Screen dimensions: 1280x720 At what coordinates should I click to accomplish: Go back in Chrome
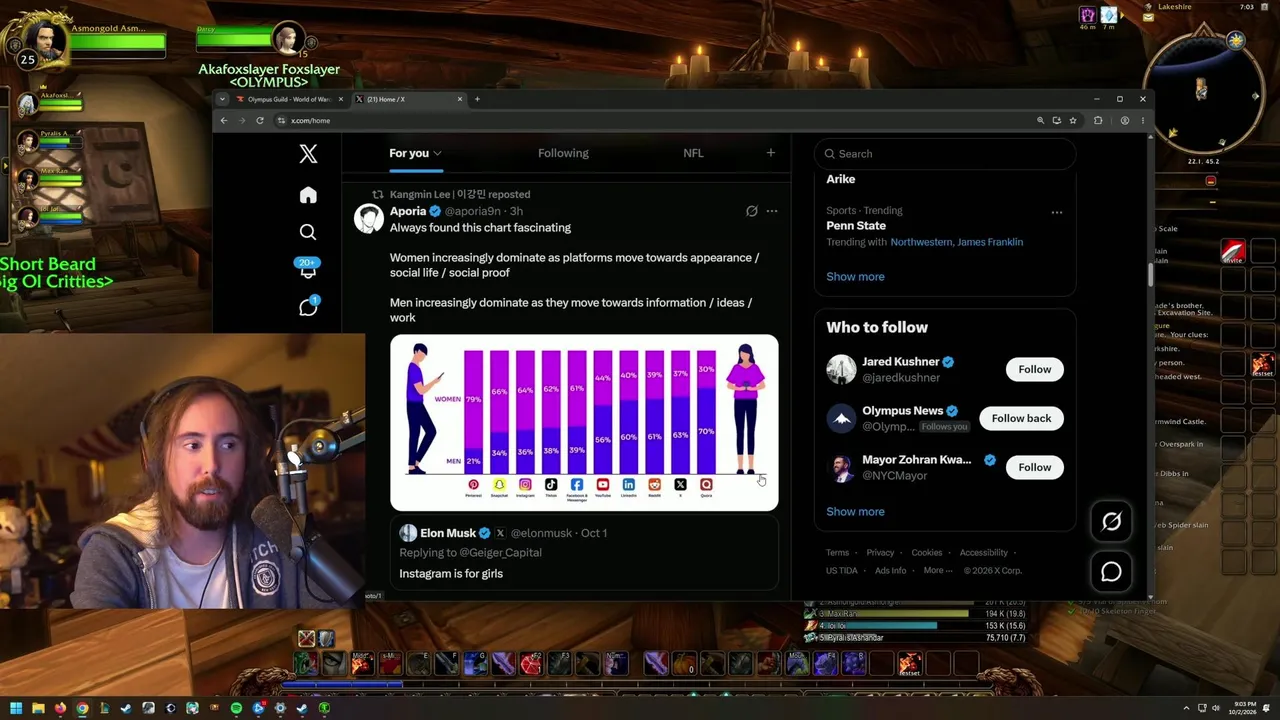pyautogui.click(x=224, y=120)
